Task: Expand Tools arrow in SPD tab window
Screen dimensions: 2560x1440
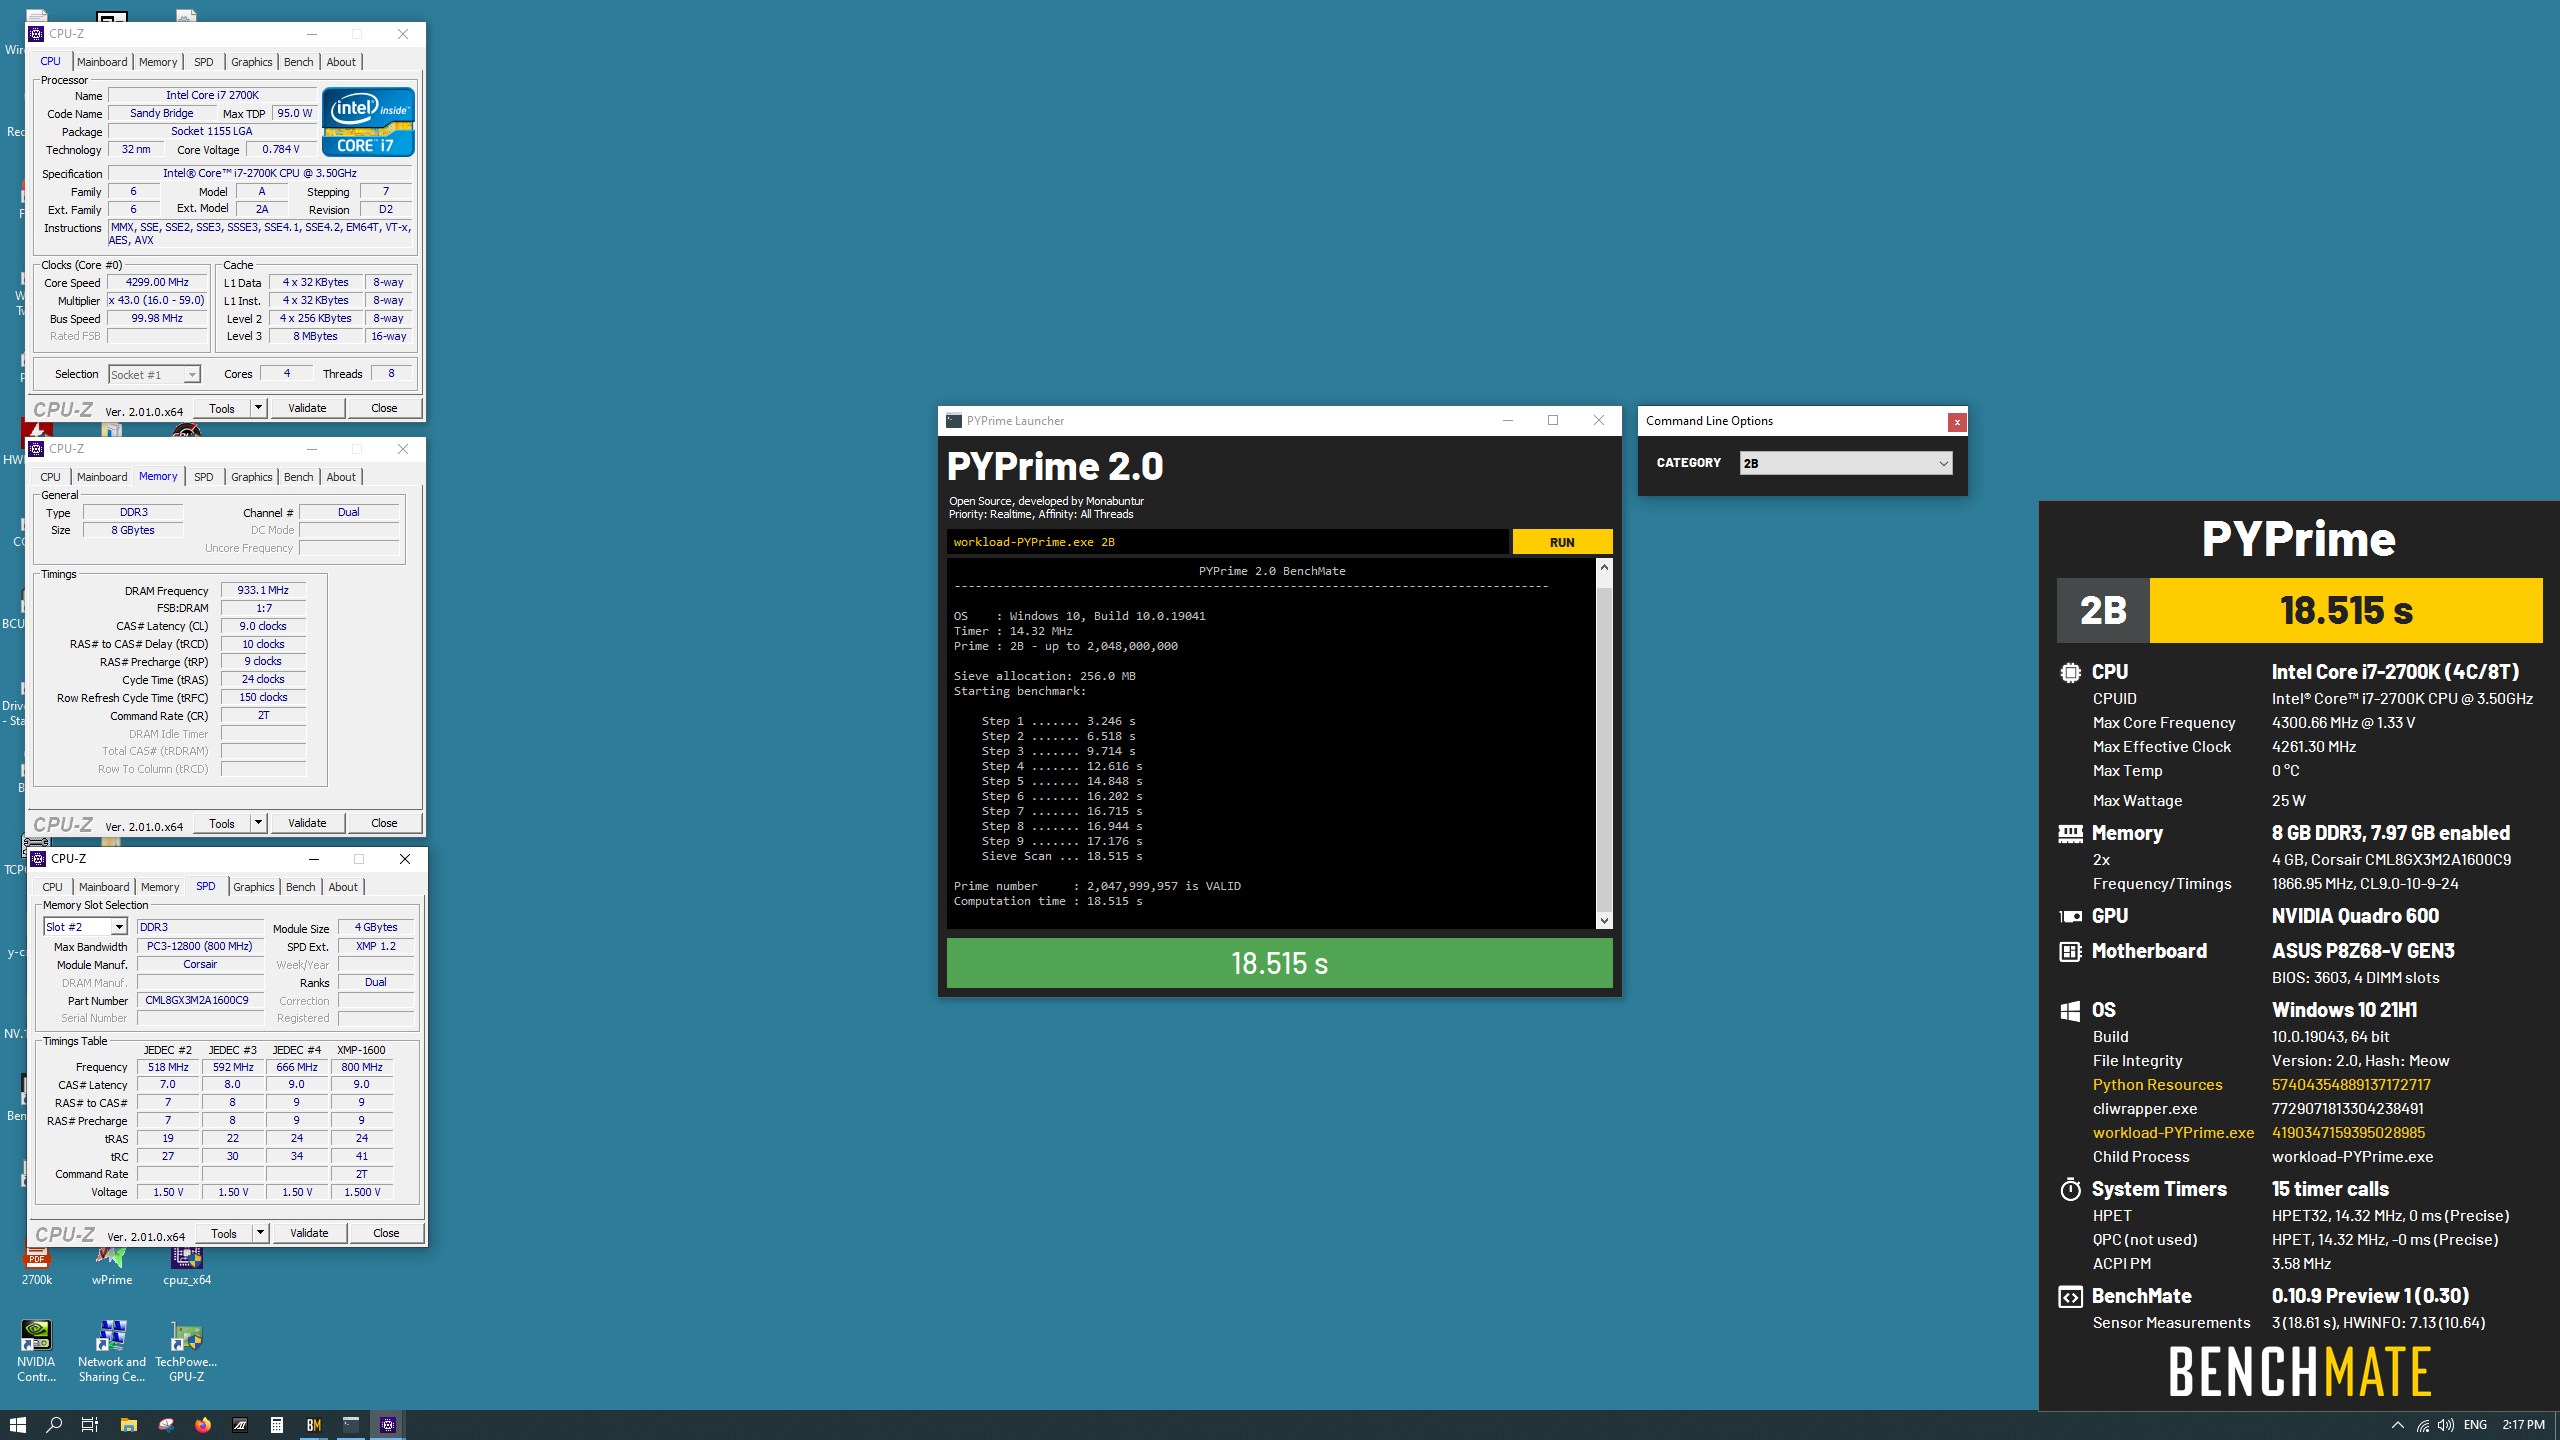Action: pyautogui.click(x=260, y=1233)
